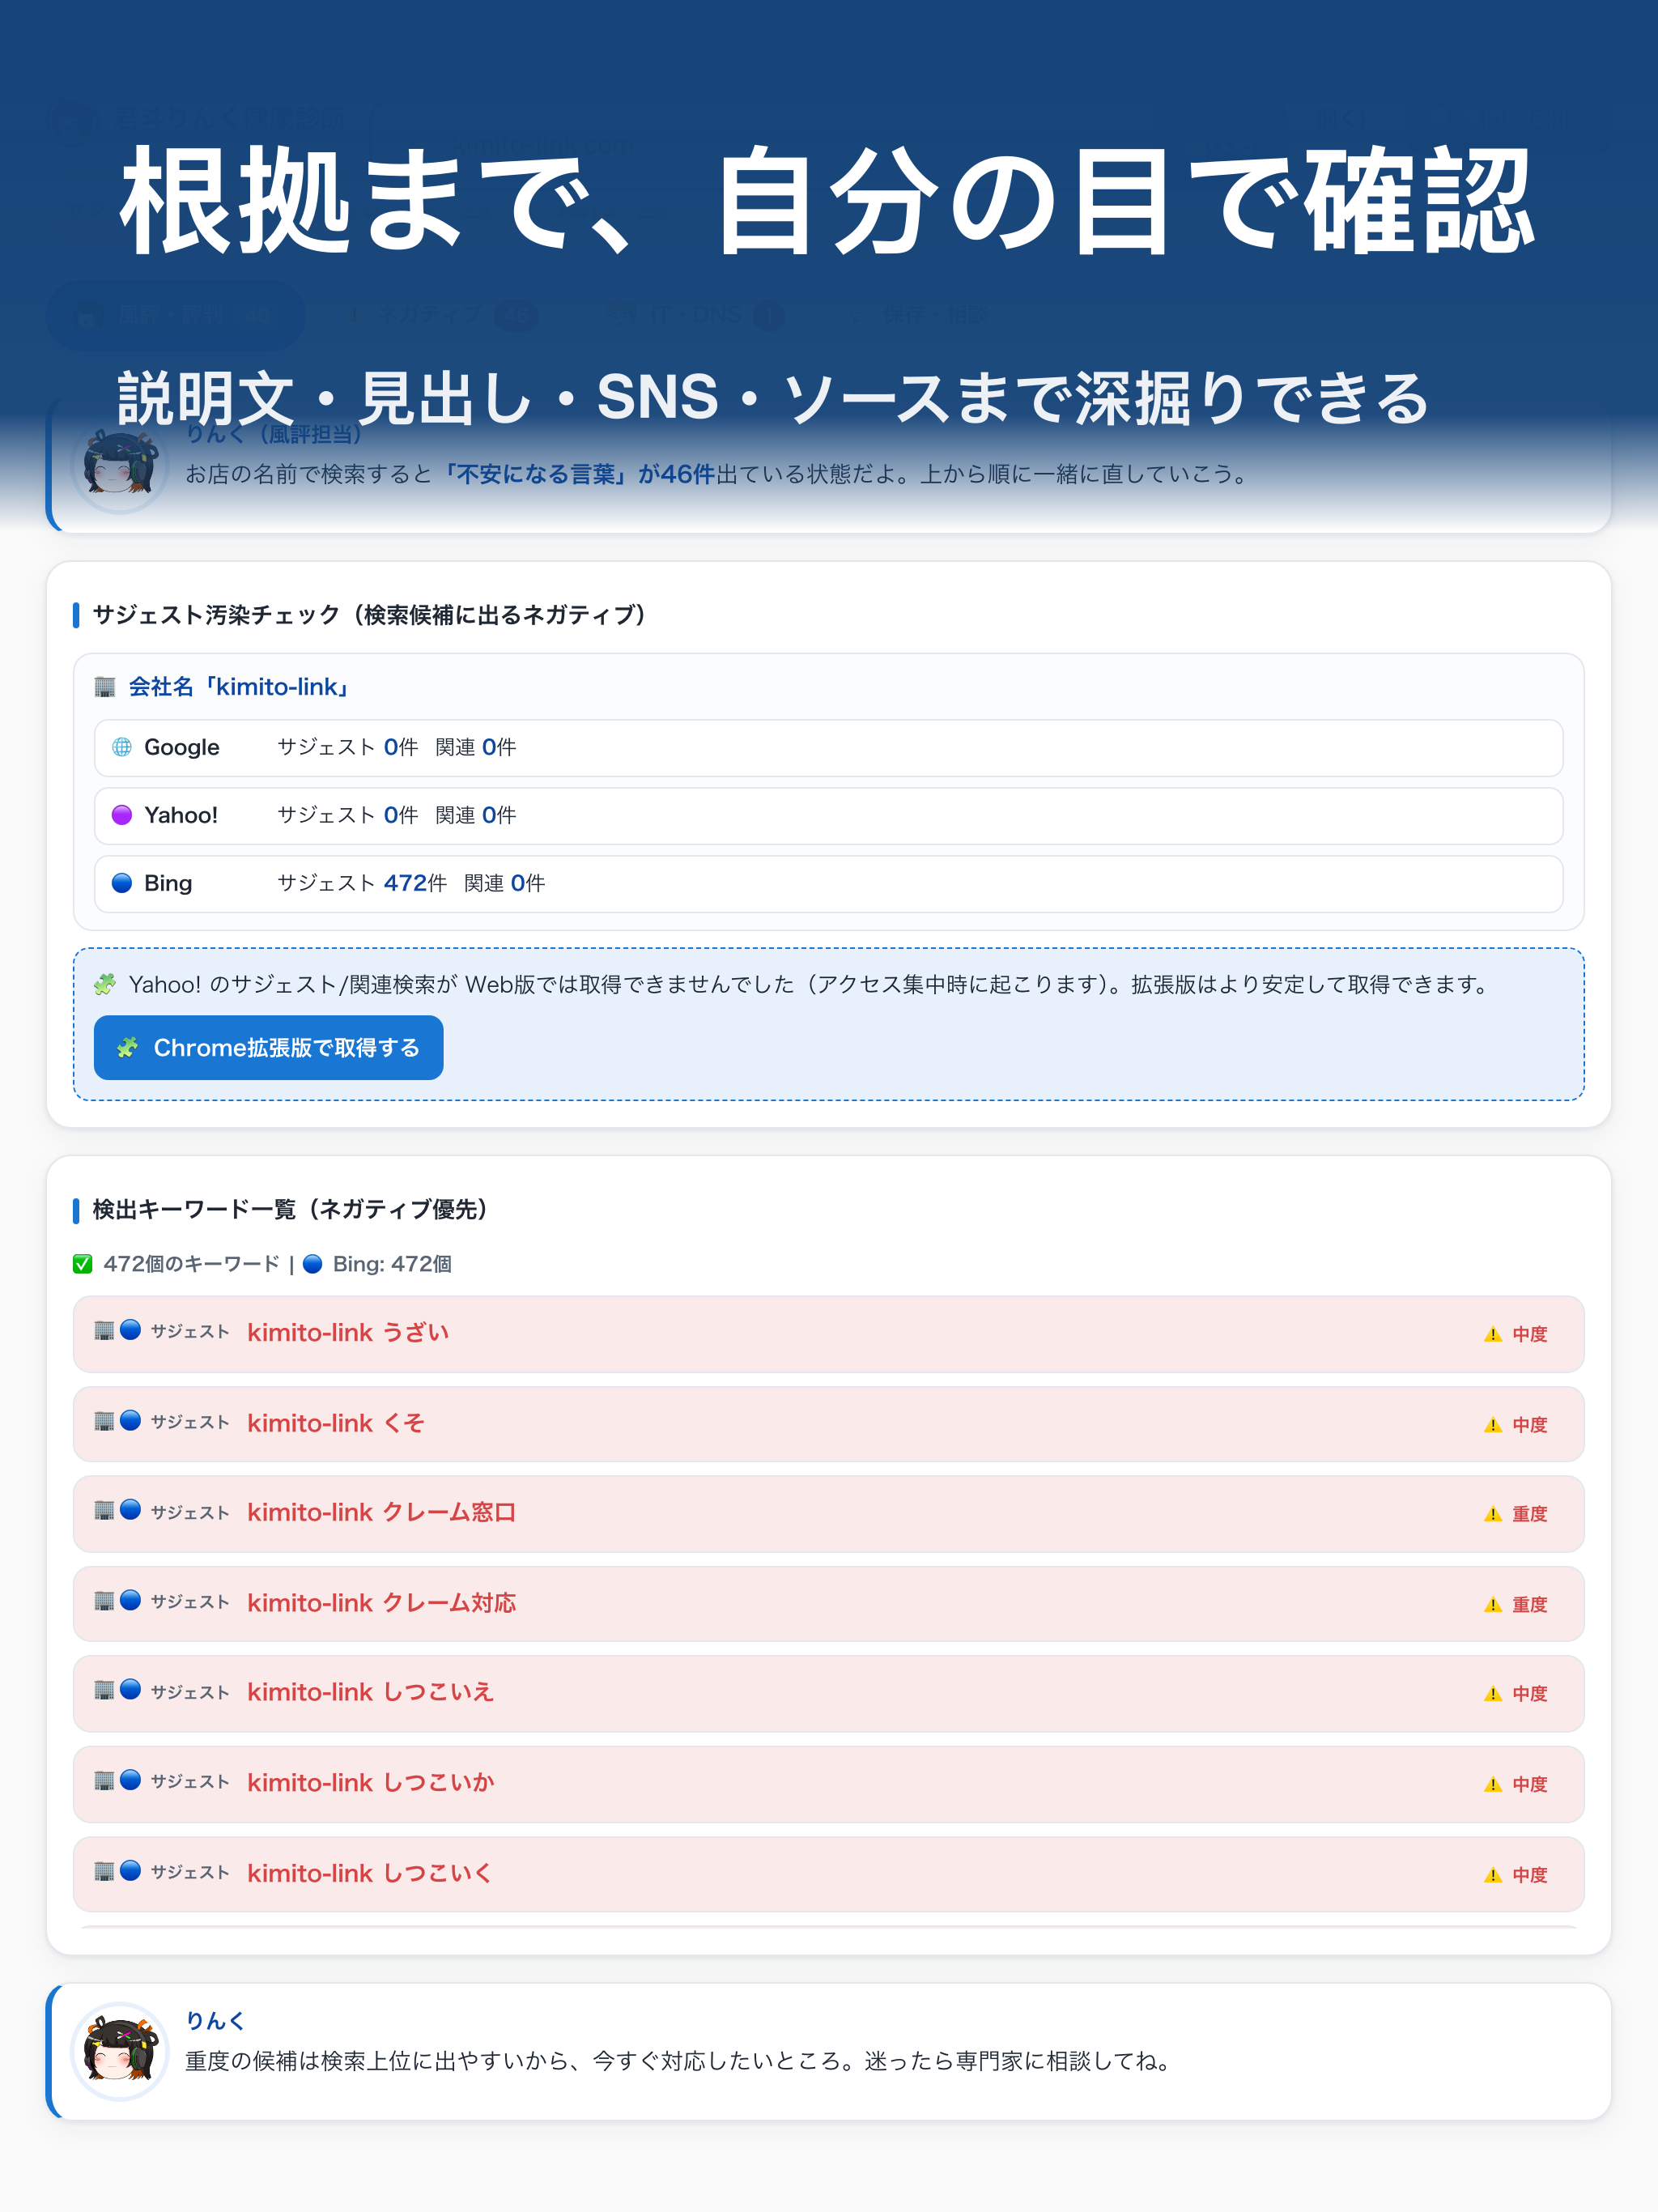1658x2212 pixels.
Task: Click りんく avatar in bottom message card
Action: coord(120,2051)
